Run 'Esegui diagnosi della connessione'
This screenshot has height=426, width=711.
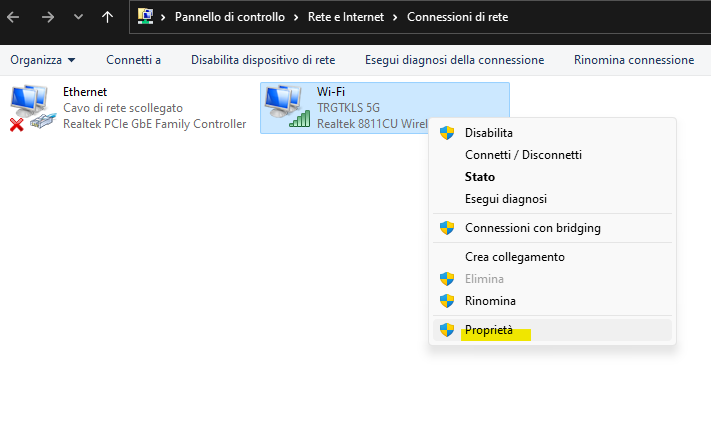(454, 60)
